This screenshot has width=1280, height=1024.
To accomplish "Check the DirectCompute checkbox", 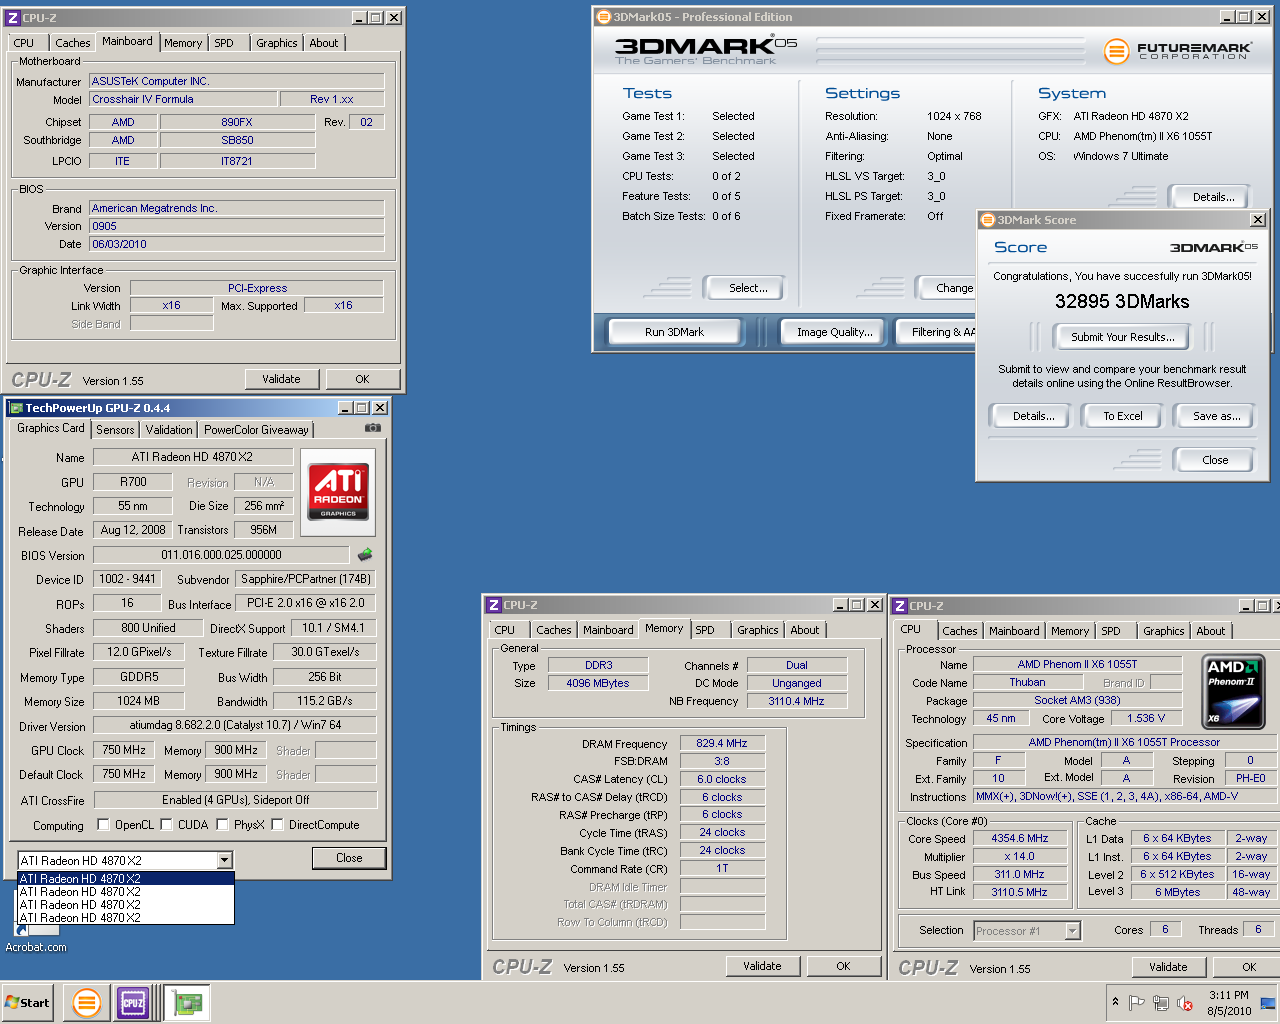I will pyautogui.click(x=277, y=825).
